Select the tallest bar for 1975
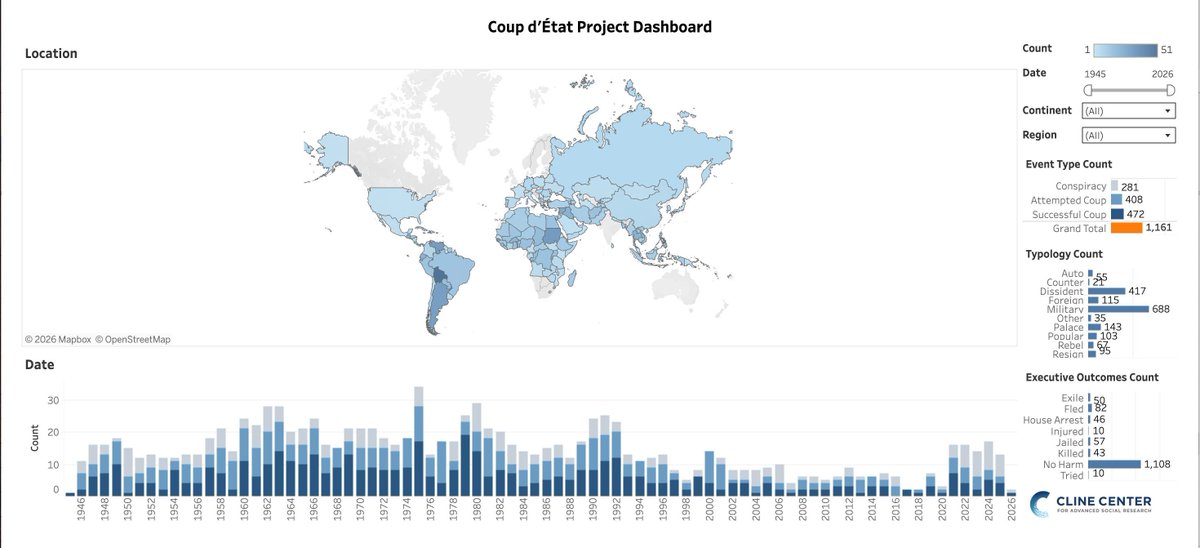The height and width of the screenshot is (548, 1200). (x=419, y=441)
